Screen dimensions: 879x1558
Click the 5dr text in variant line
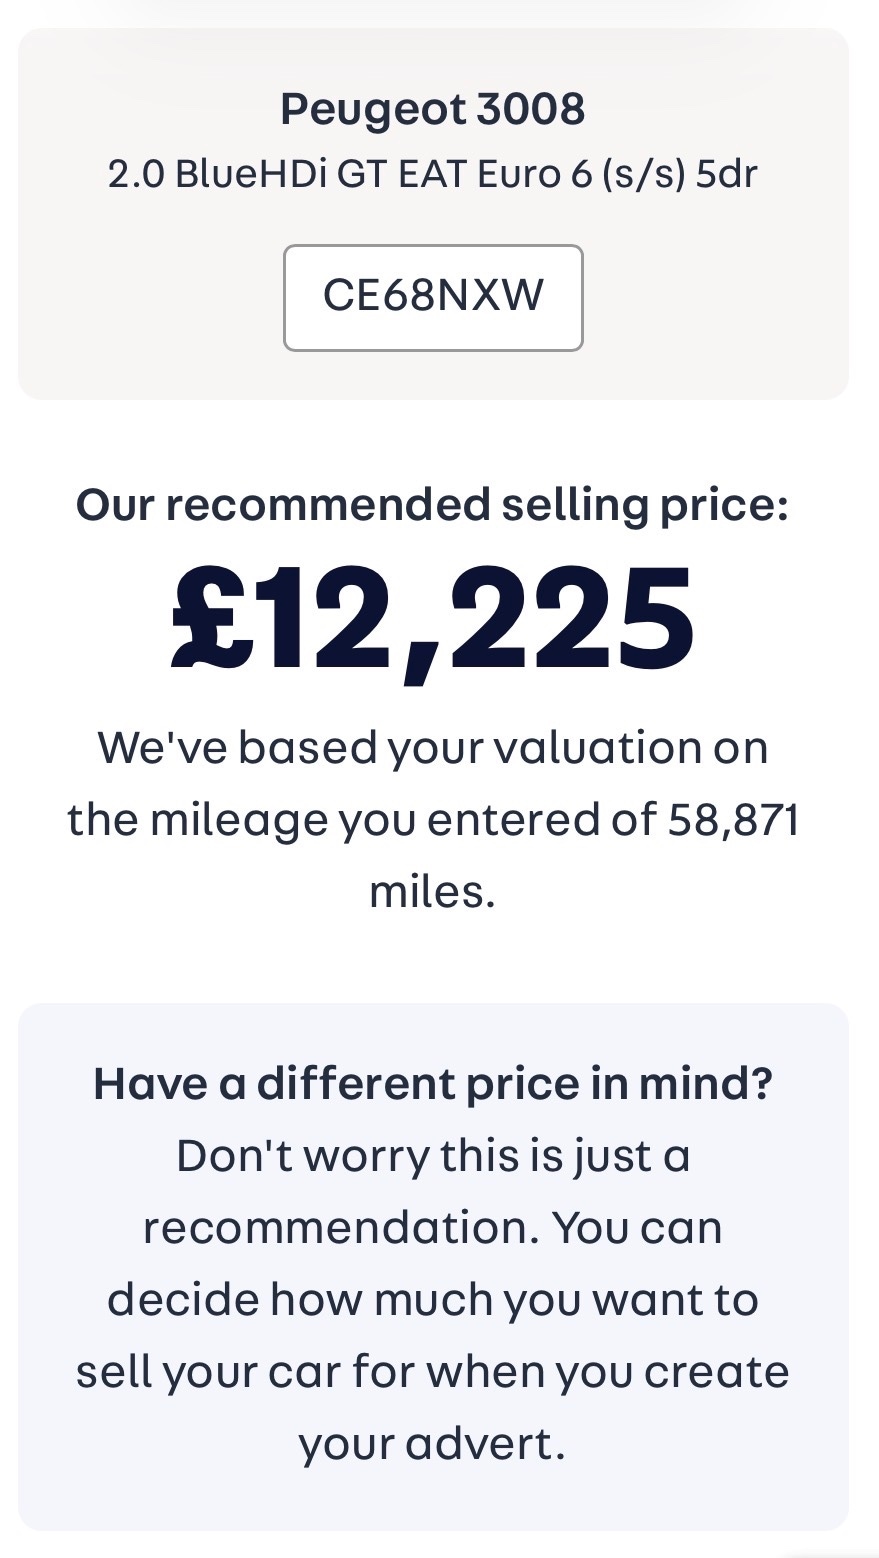point(727,174)
